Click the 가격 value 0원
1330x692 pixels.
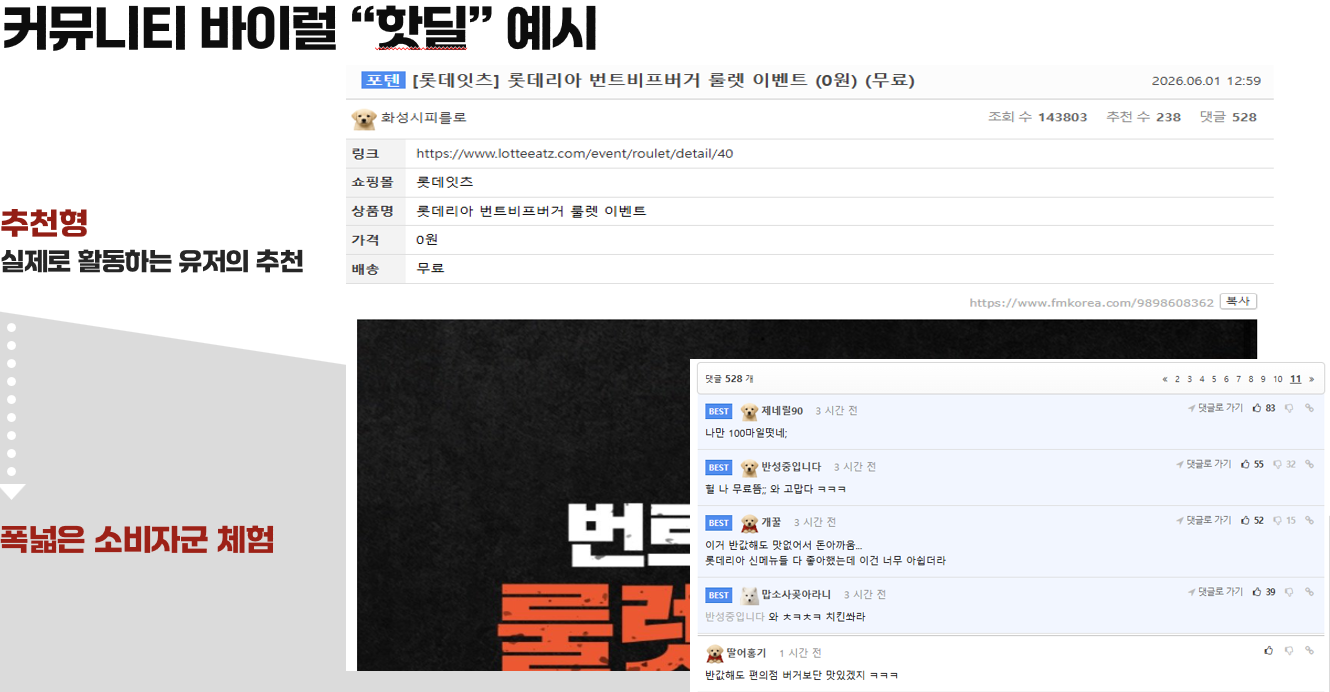click(427, 240)
